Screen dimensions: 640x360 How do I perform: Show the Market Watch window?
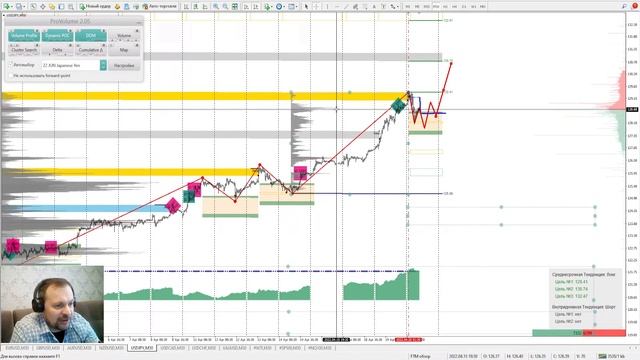(33, 7)
